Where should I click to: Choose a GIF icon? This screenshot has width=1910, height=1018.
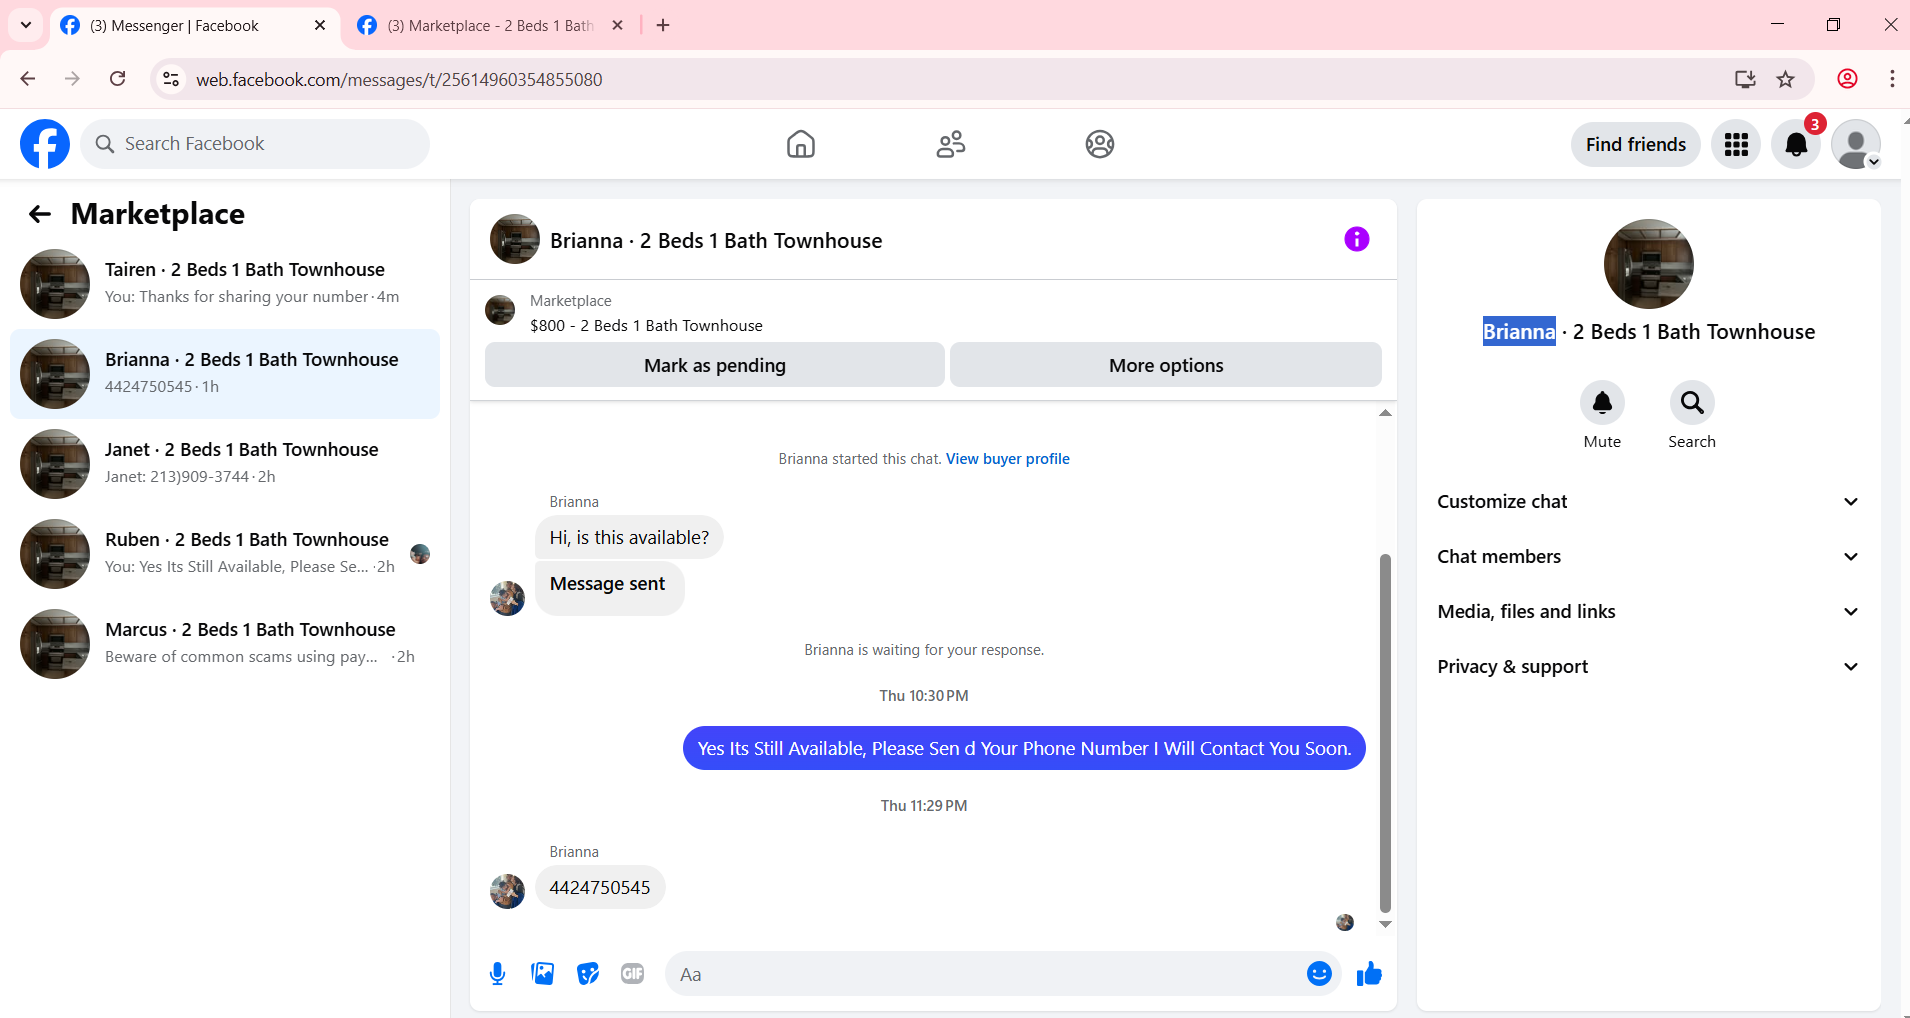point(632,974)
